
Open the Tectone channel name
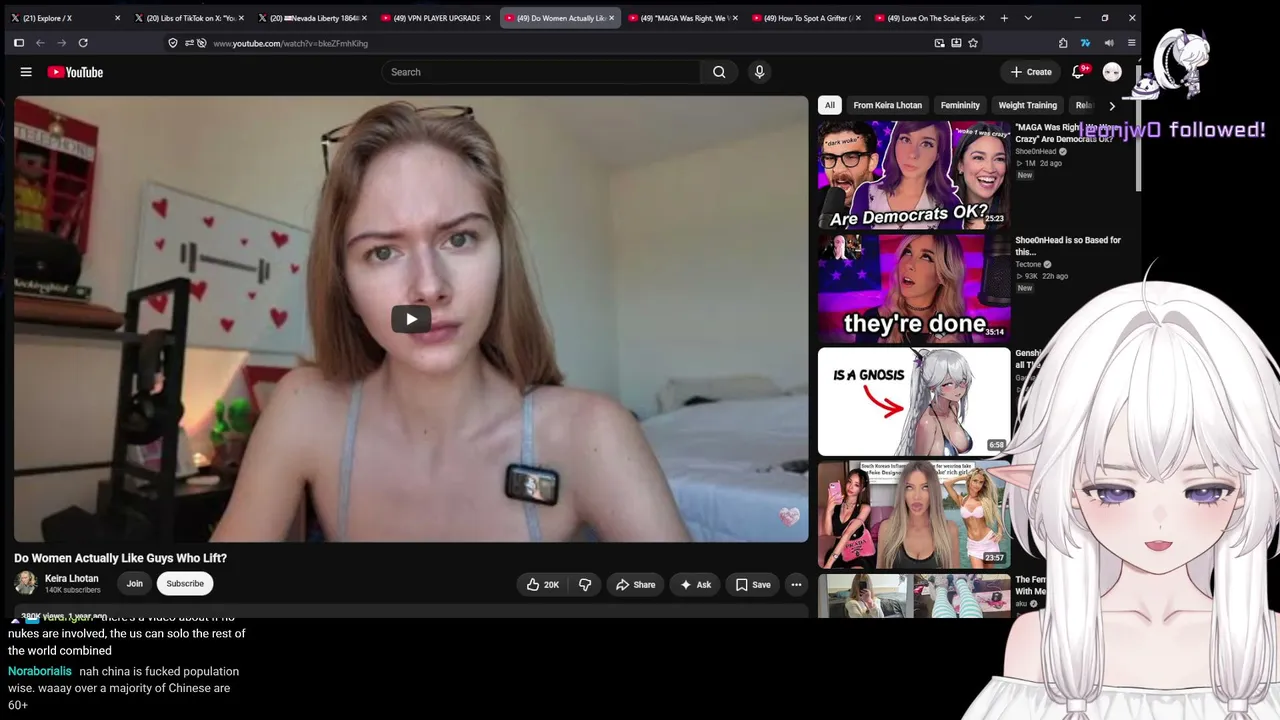(x=1028, y=264)
